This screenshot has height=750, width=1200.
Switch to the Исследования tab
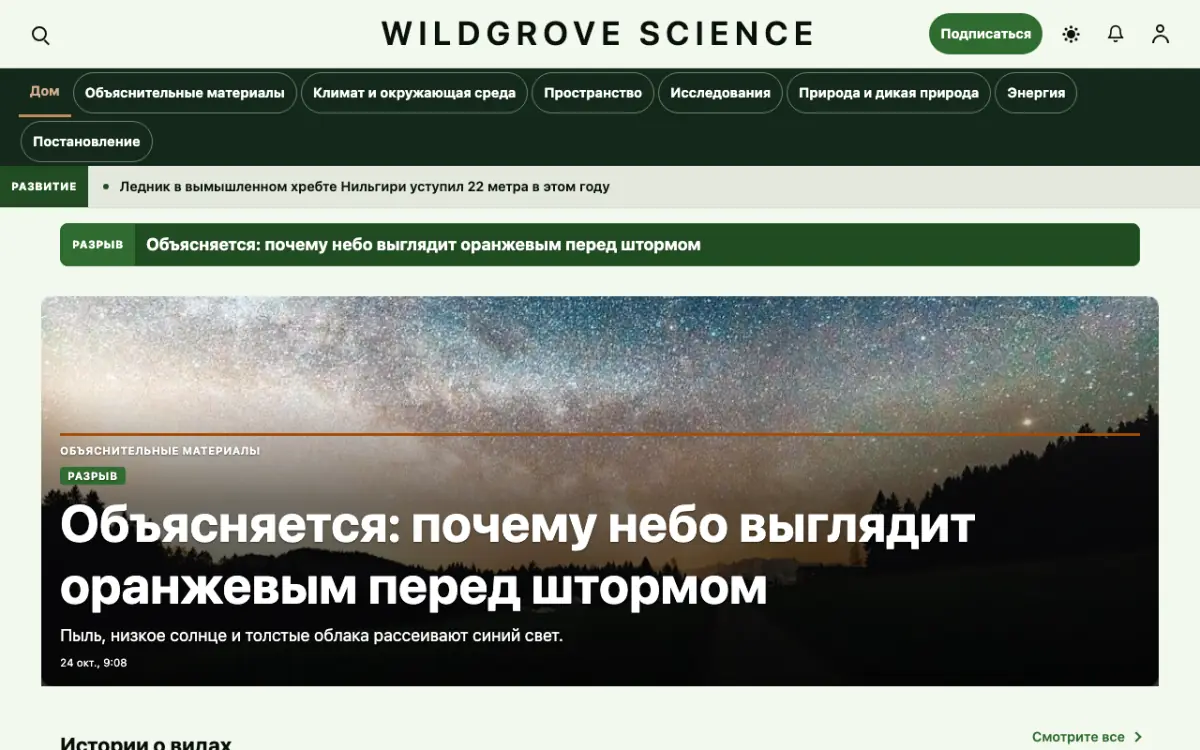pos(720,93)
